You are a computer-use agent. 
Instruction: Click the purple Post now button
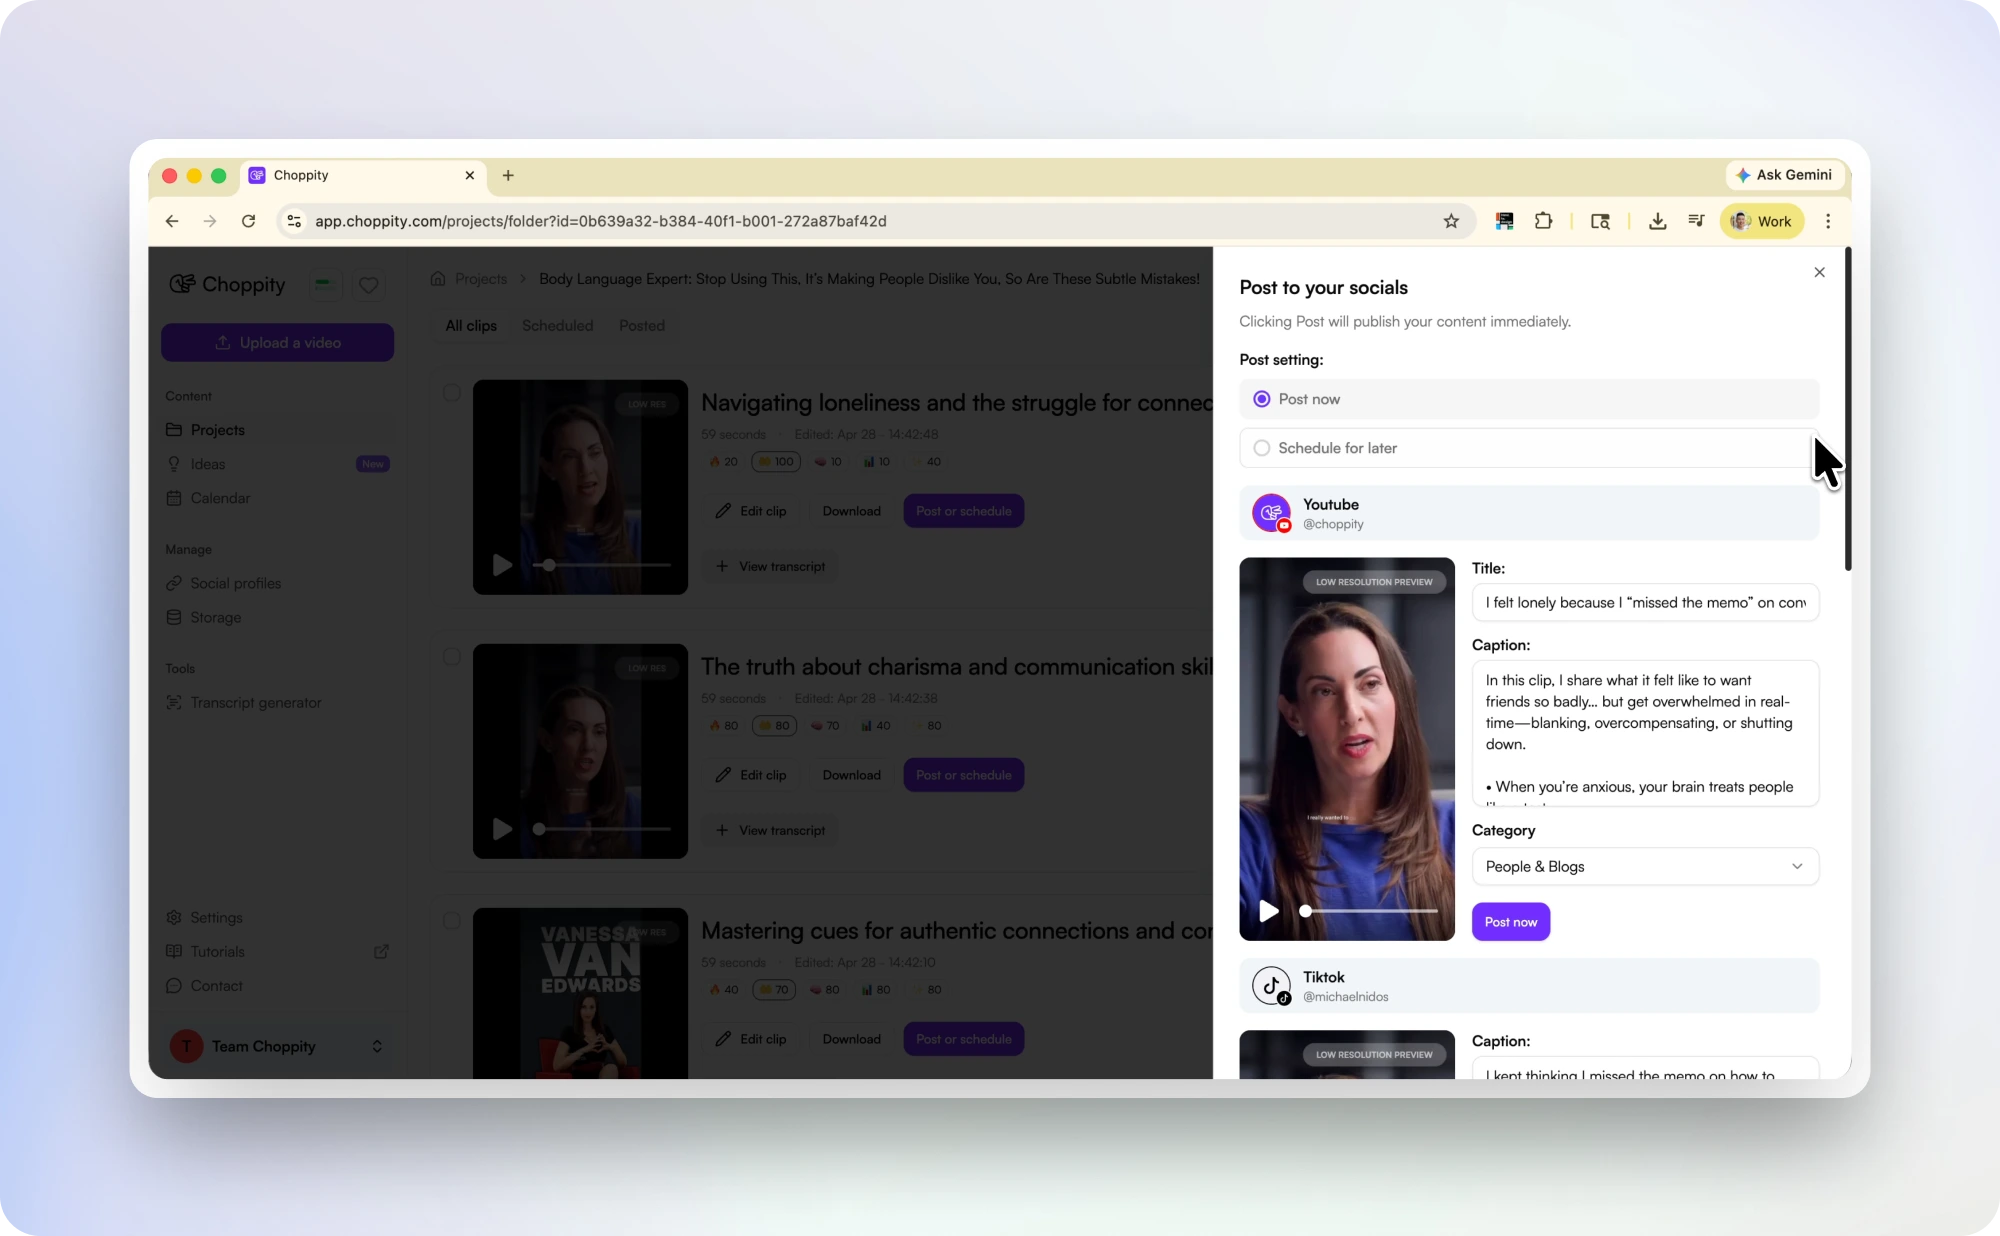tap(1510, 922)
